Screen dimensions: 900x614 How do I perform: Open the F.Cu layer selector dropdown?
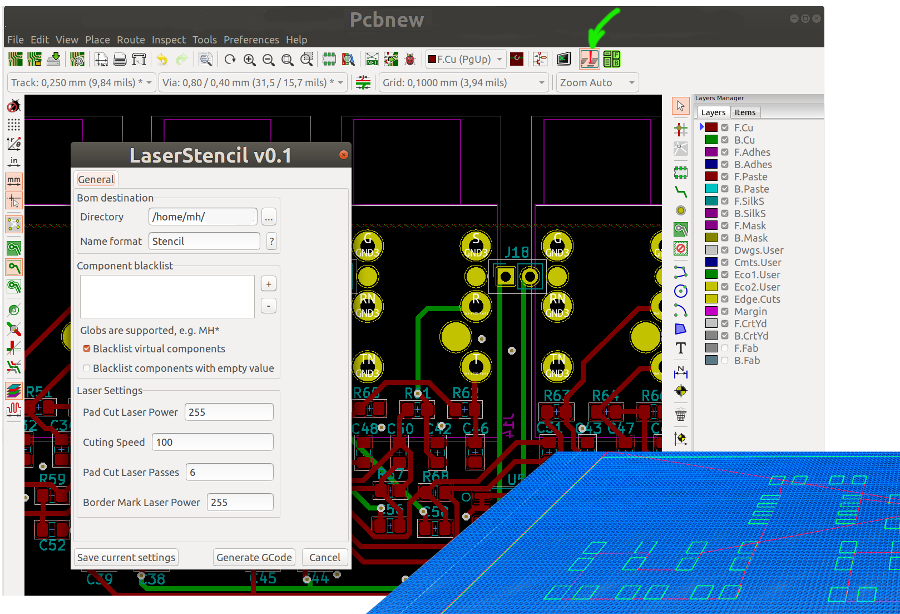[465, 59]
